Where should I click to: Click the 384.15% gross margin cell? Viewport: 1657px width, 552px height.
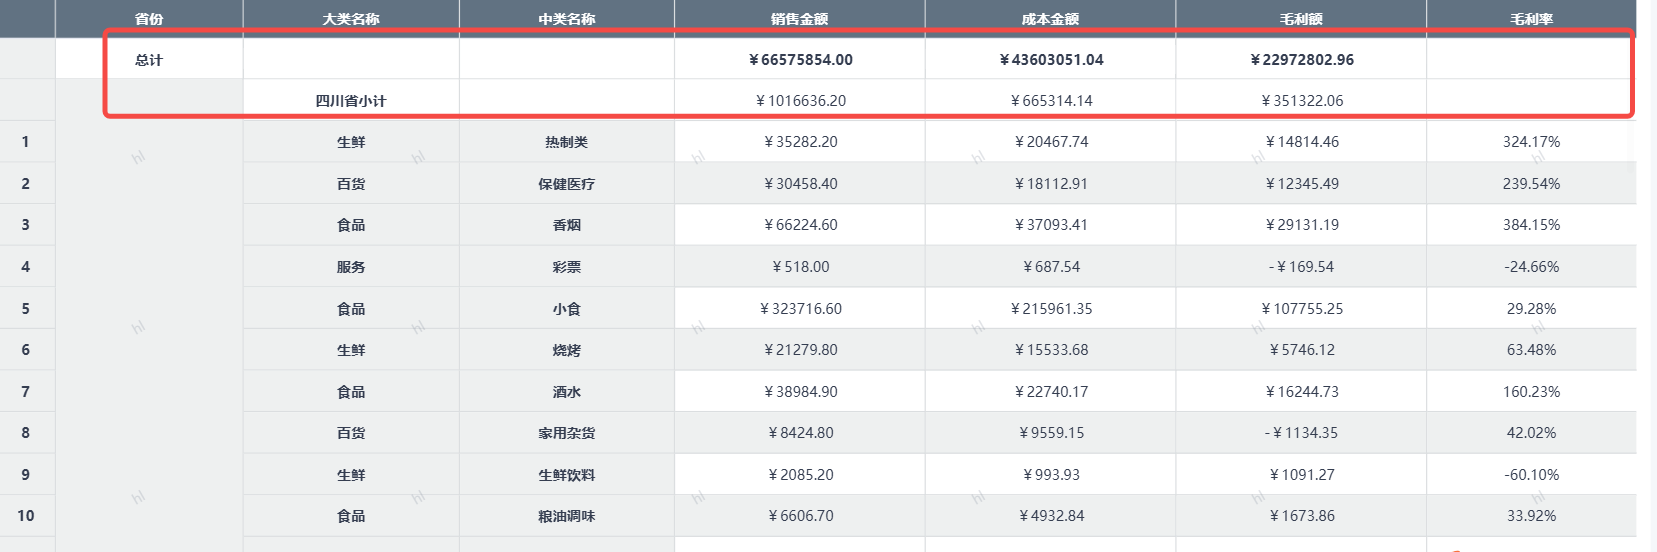pos(1531,225)
